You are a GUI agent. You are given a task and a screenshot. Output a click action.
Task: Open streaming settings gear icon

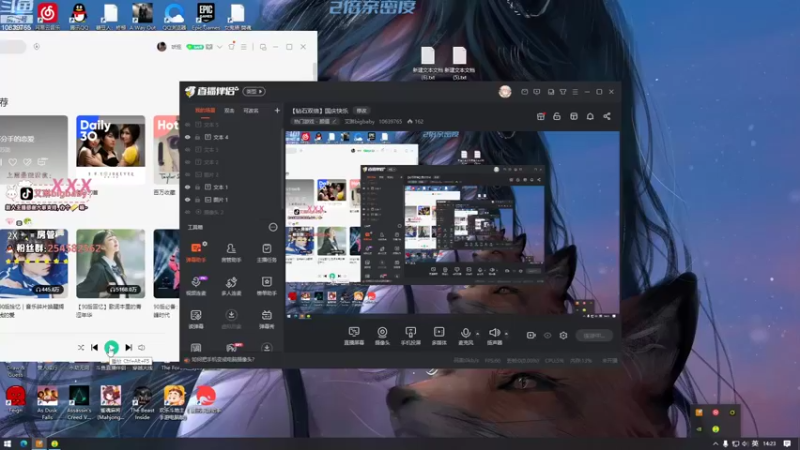(563, 335)
